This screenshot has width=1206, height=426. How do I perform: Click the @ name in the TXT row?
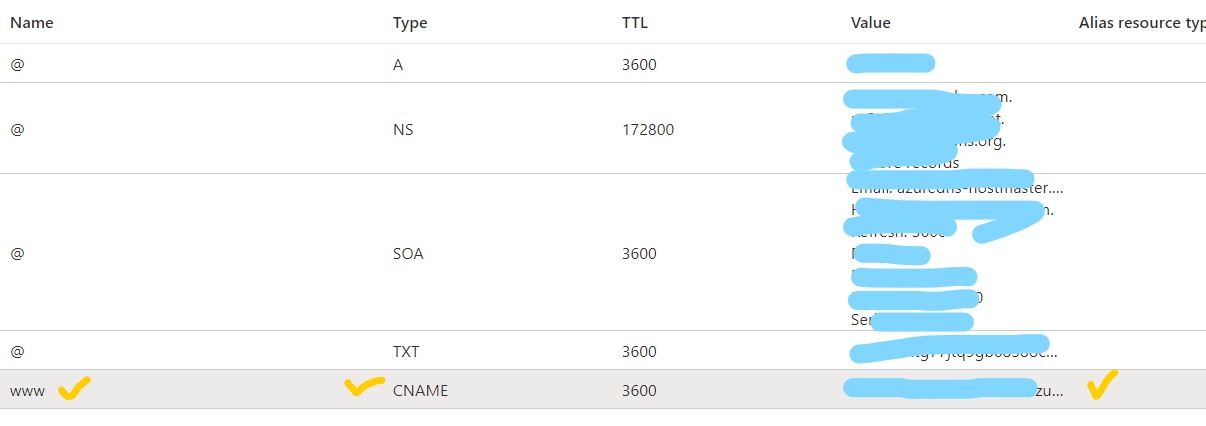(x=17, y=352)
